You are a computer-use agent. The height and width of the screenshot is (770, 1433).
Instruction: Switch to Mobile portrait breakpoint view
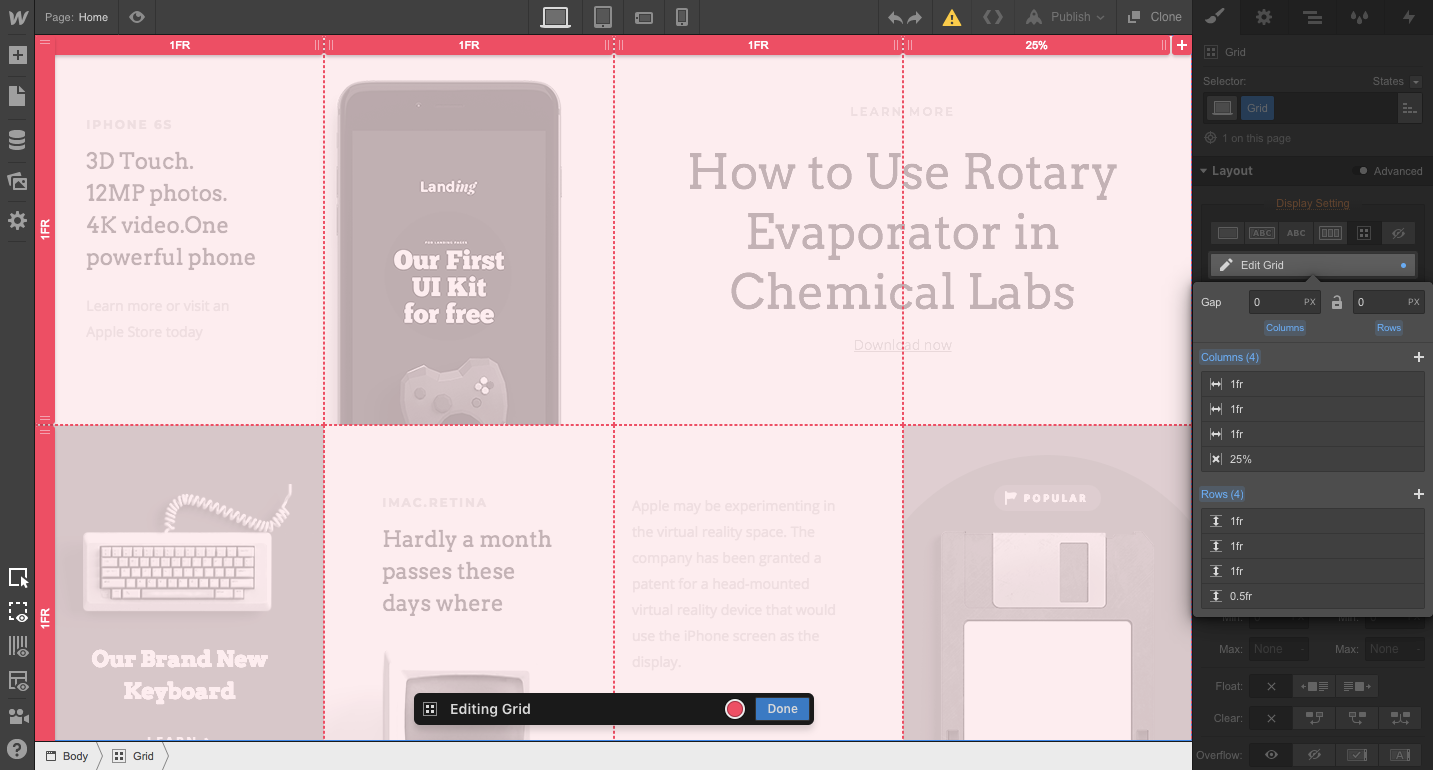click(x=682, y=17)
